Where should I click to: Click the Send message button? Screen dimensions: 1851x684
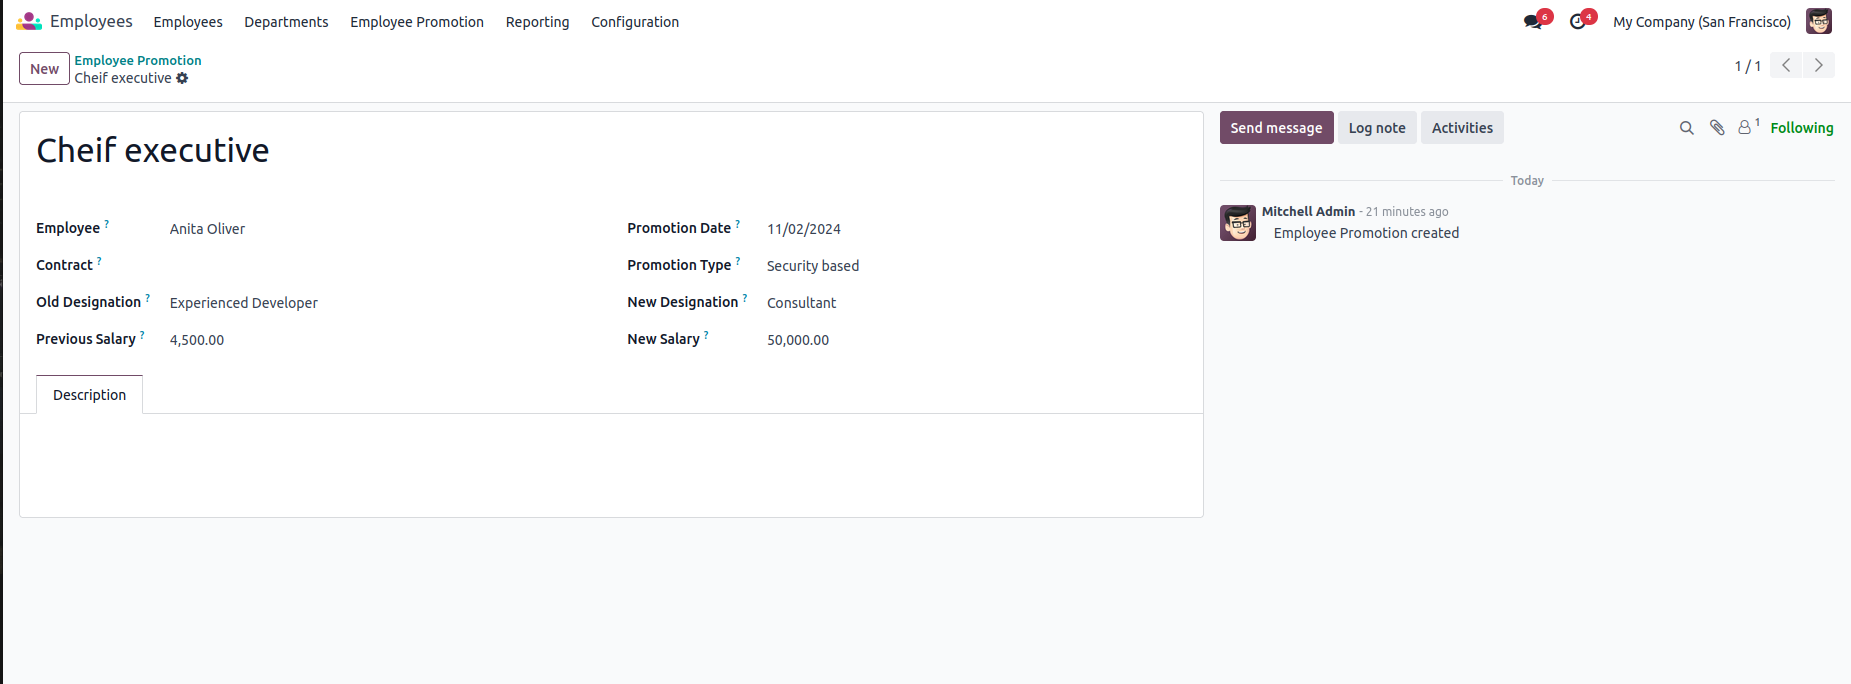1276,128
